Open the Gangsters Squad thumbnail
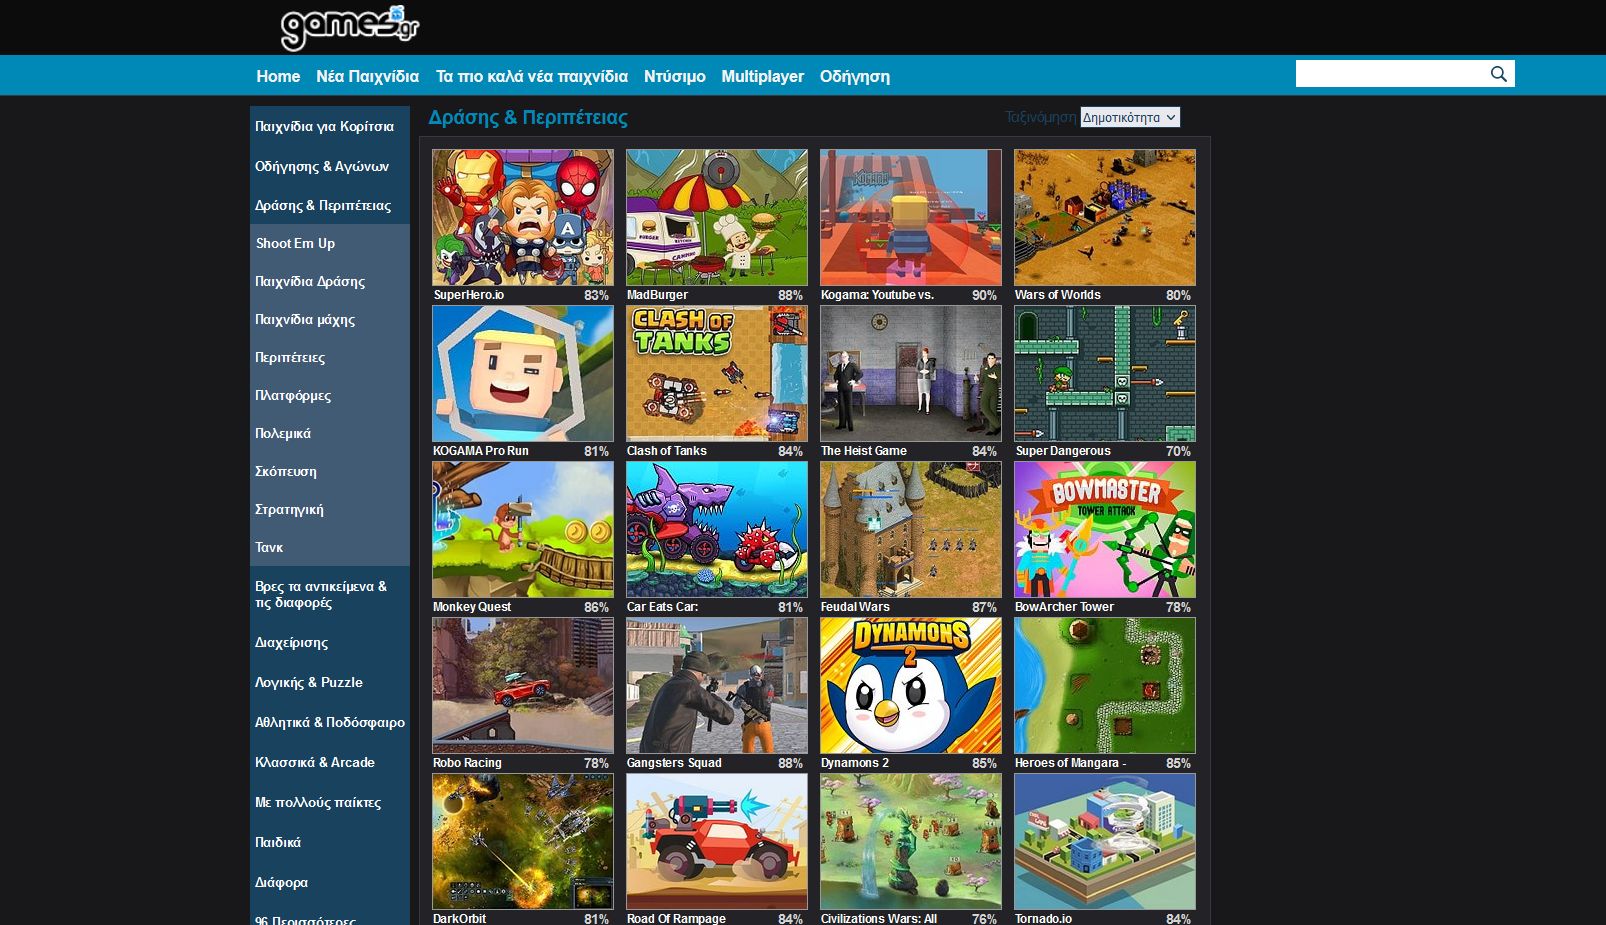Viewport: 1606px width, 925px height. (x=717, y=686)
